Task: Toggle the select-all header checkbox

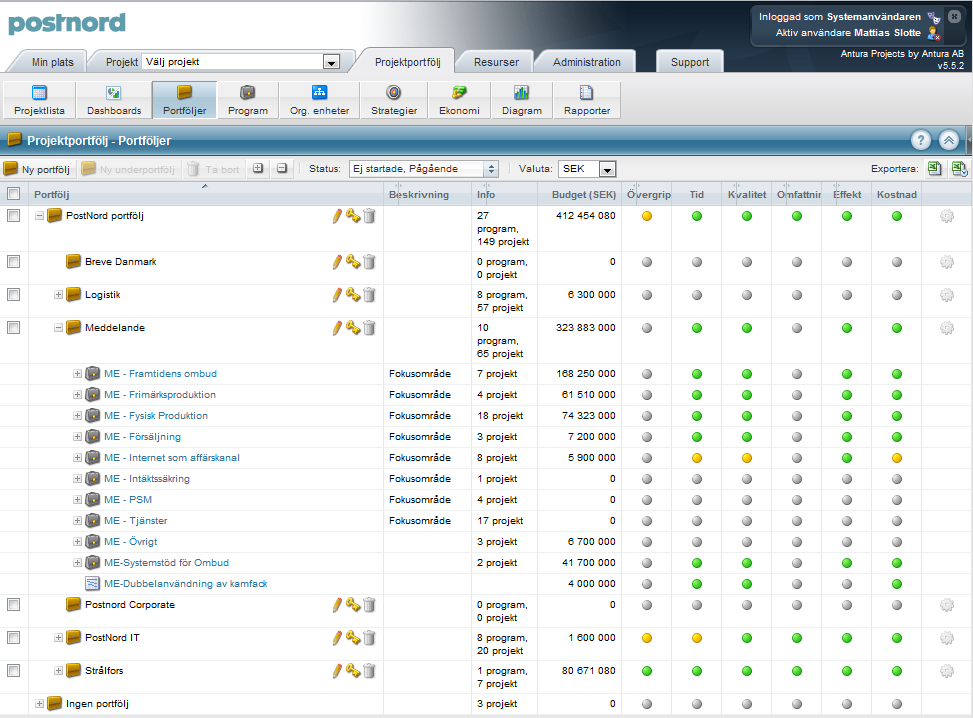Action: [13, 194]
